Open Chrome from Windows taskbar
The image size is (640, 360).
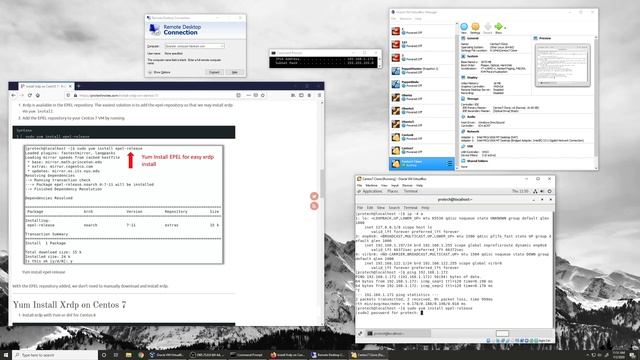point(141,355)
